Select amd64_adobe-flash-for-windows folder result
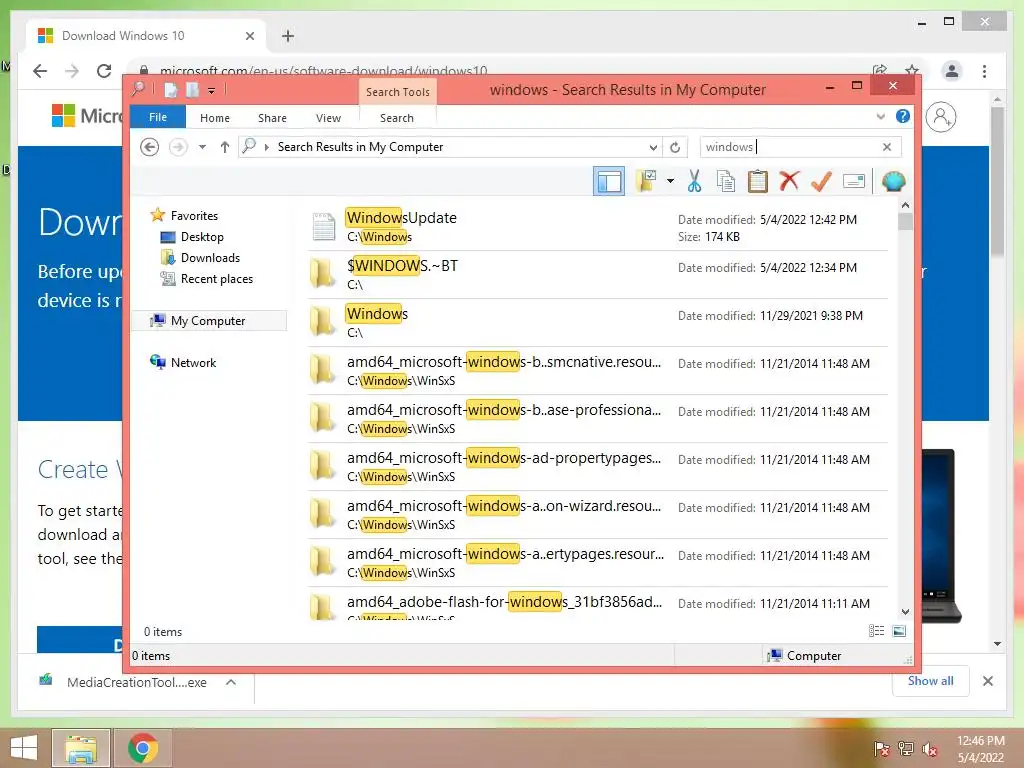1024x768 pixels. 598,604
